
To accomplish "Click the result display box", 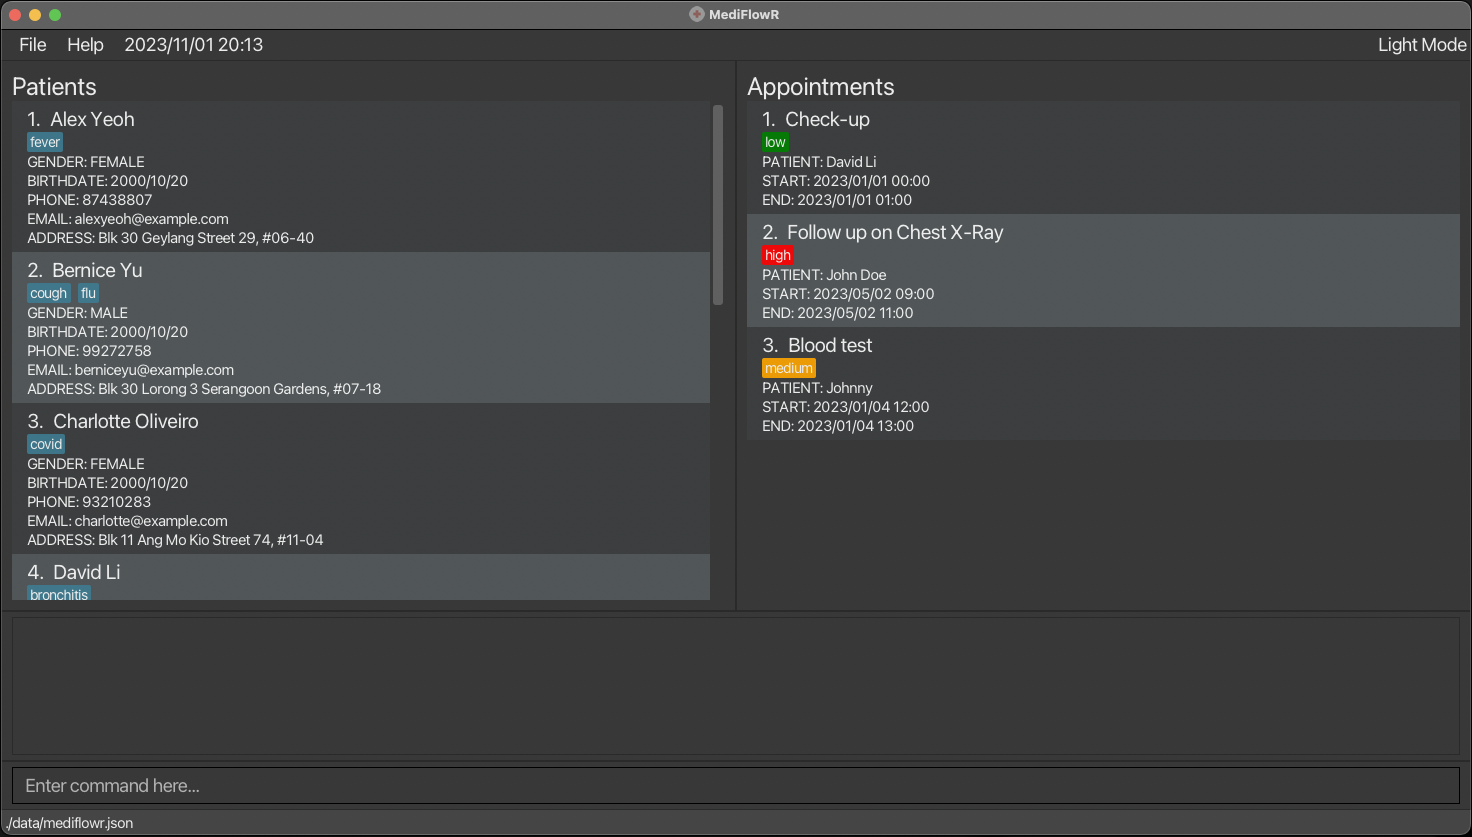I will pos(735,685).
